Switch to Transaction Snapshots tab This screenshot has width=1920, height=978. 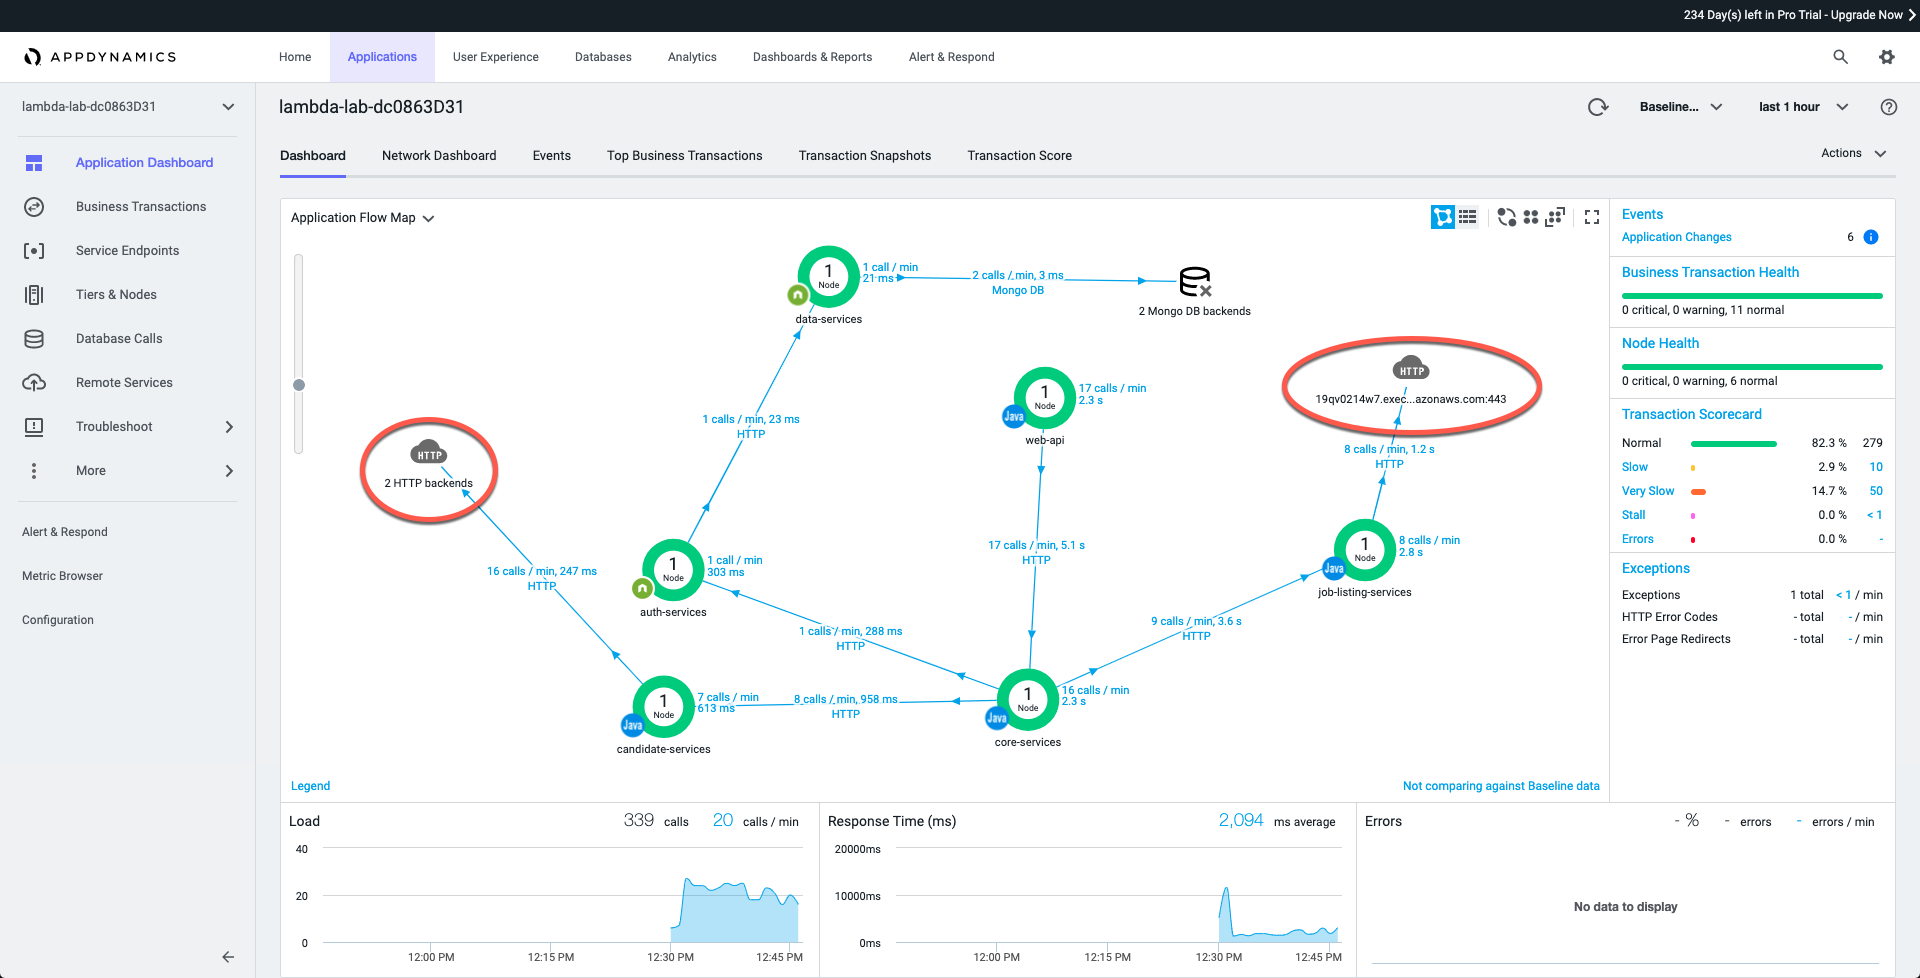[864, 156]
